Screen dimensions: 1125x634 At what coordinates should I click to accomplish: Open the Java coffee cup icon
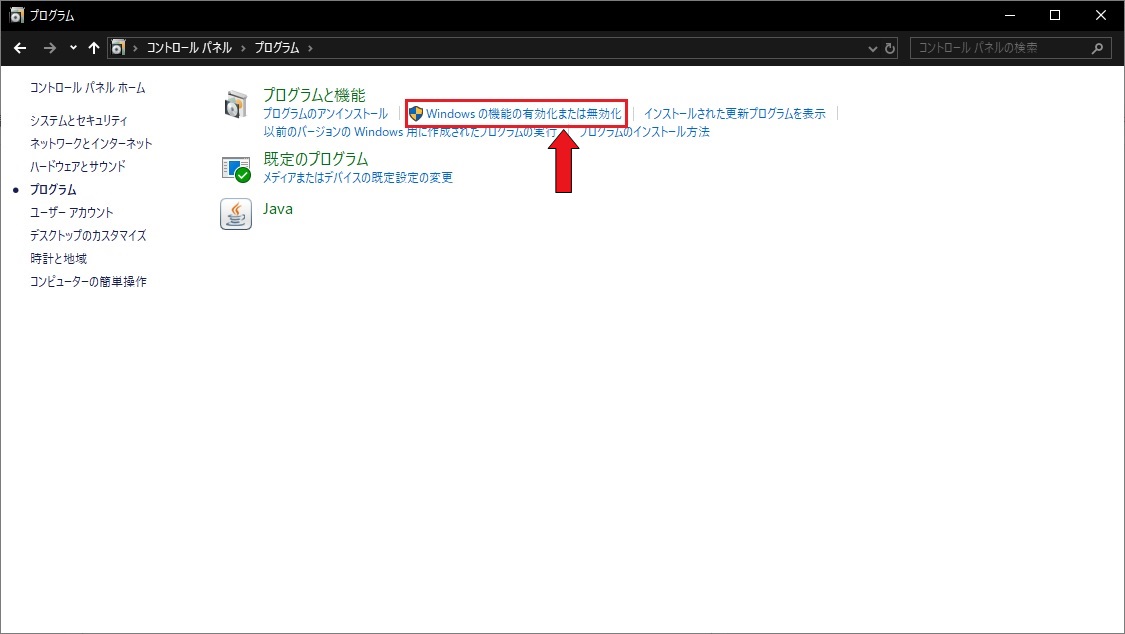click(236, 214)
